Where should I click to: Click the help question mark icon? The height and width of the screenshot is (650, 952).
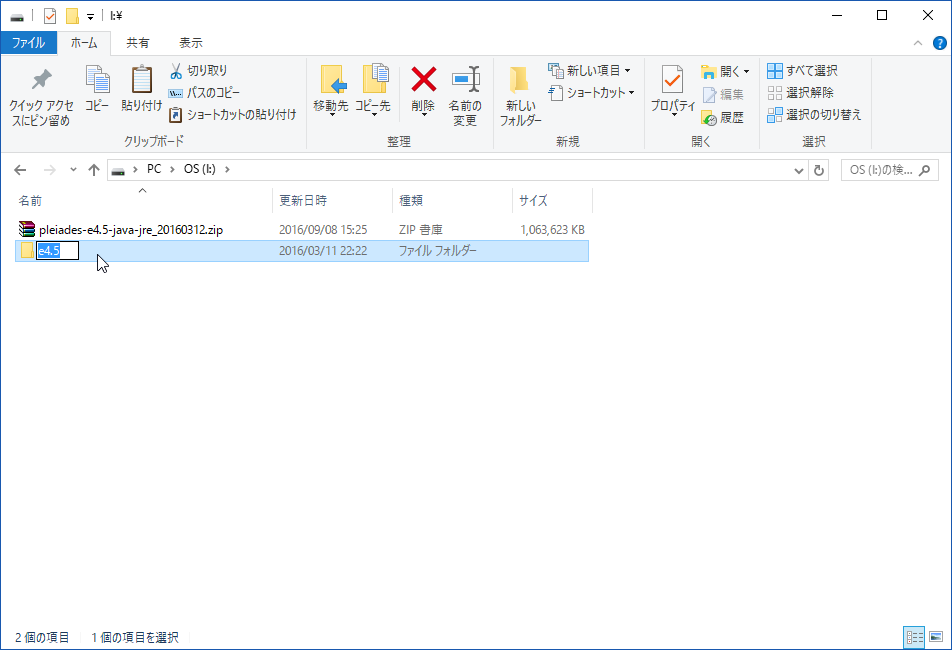(939, 43)
